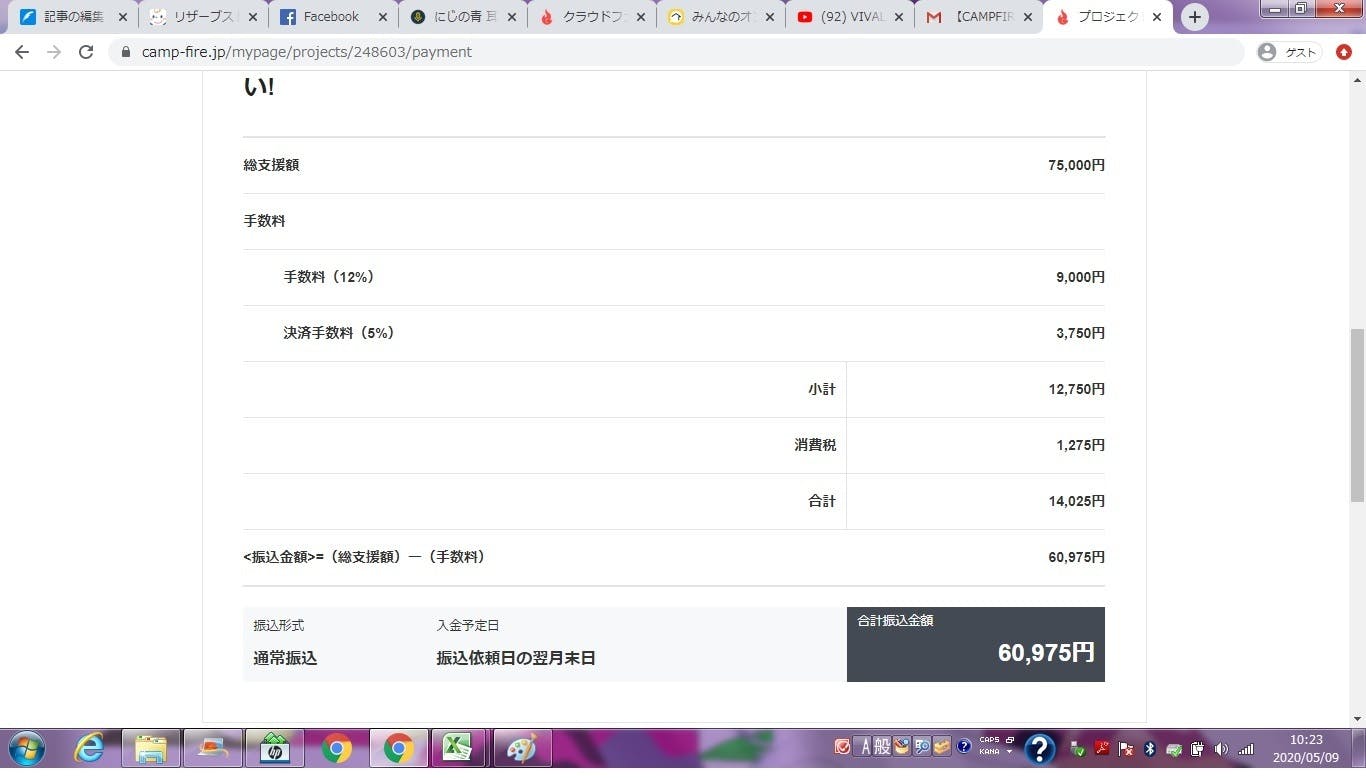Click the vertical page scrollbar thumb
This screenshot has height=778, width=1366.
coord(1357,415)
